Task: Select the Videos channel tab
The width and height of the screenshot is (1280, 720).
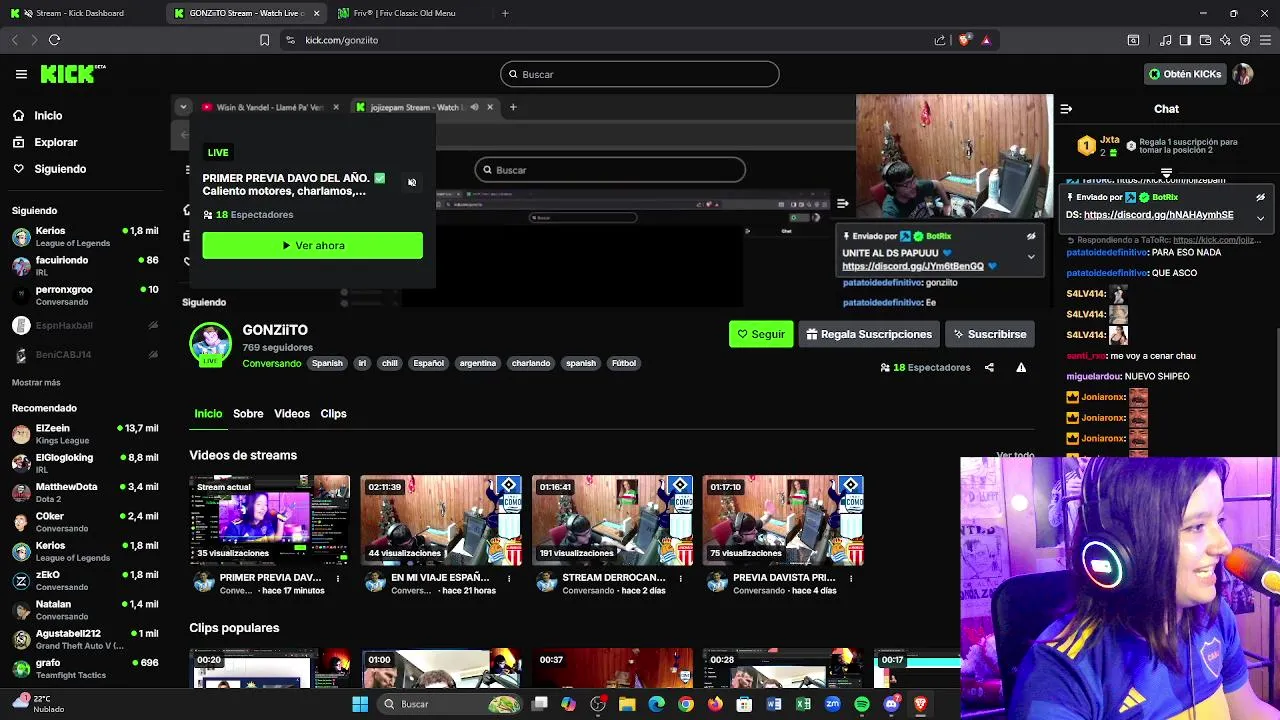Action: coord(292,413)
